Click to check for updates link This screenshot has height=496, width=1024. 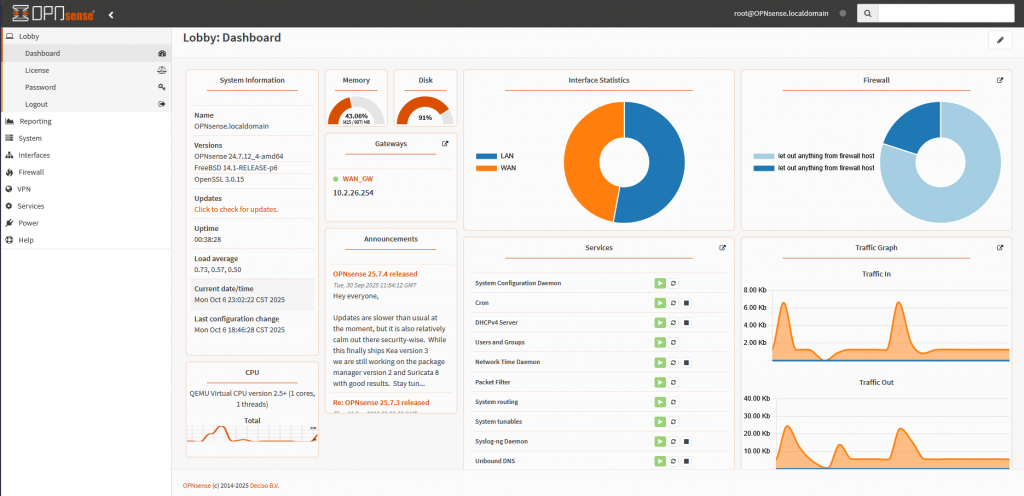(236, 209)
